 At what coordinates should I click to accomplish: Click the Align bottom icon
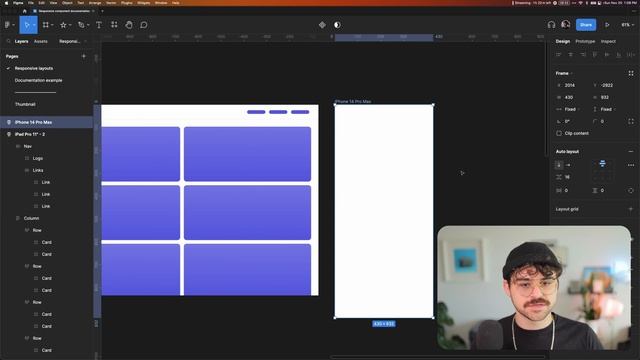pyautogui.click(x=619, y=54)
